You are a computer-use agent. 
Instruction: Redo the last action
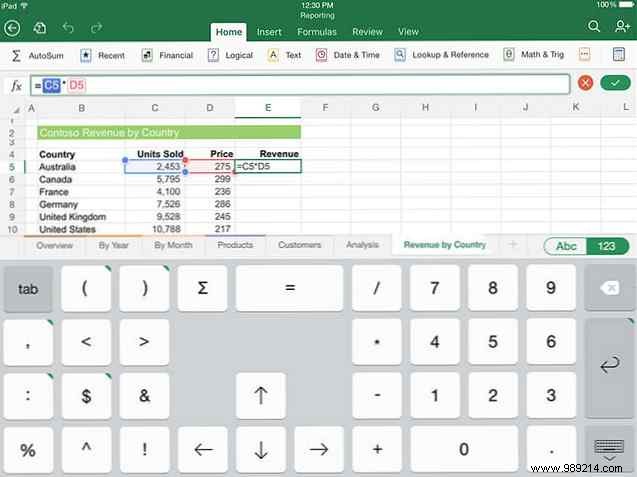(96, 28)
